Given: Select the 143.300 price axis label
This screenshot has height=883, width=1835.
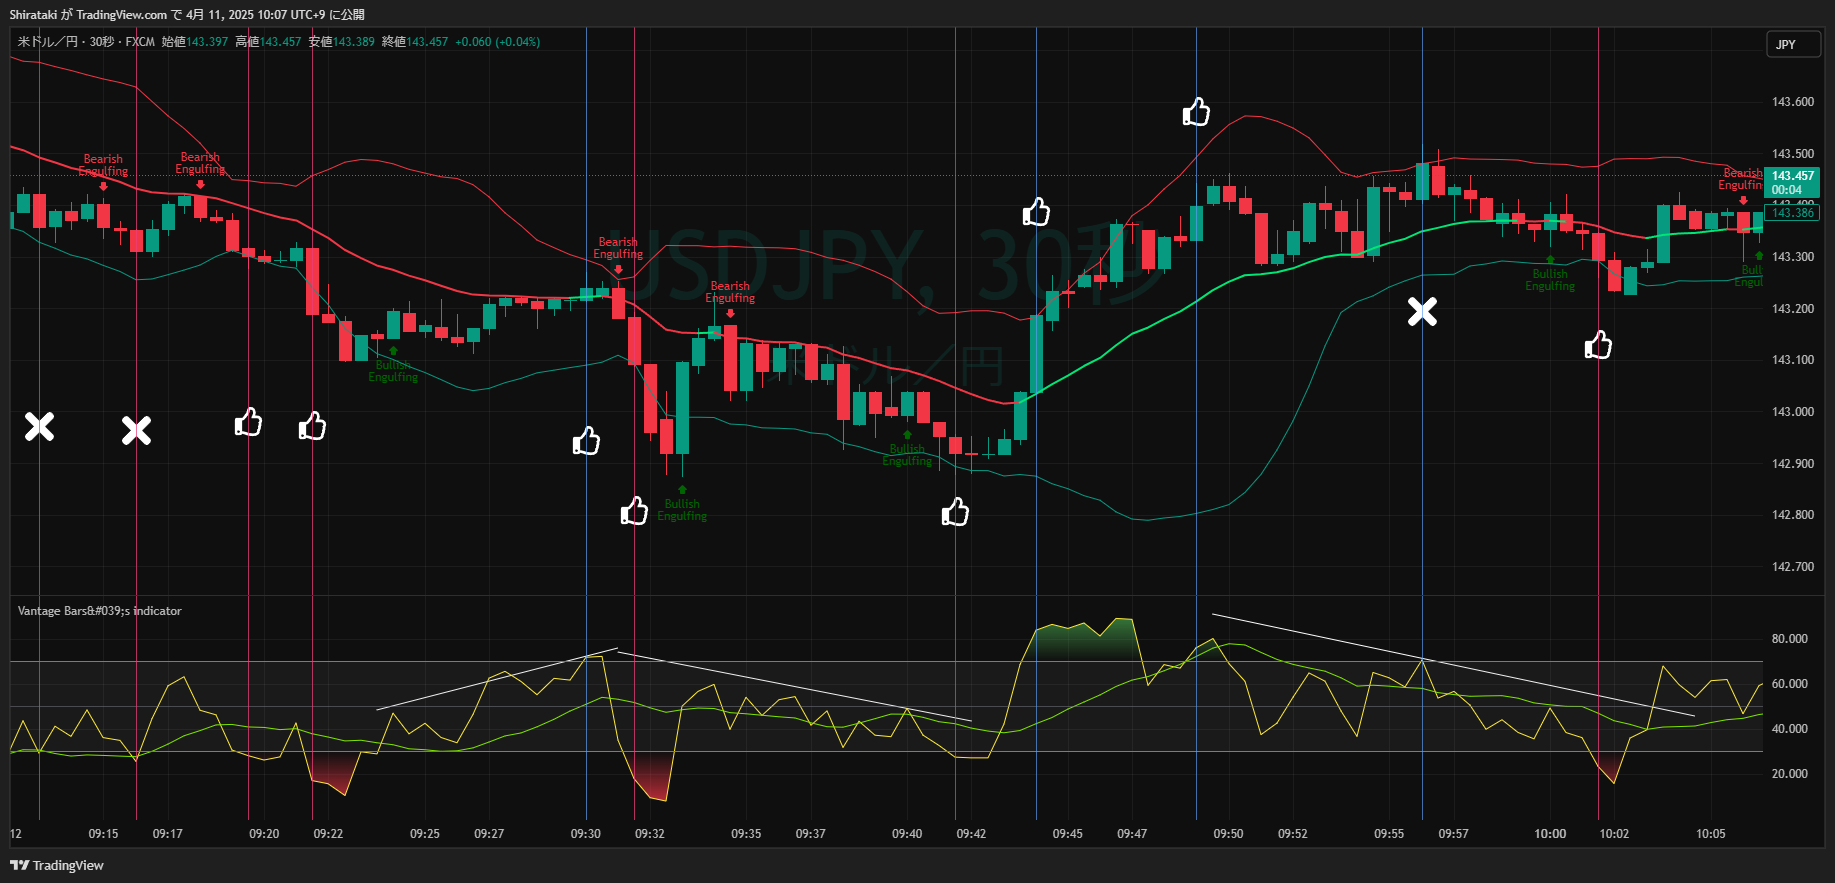Looking at the screenshot, I should (1793, 257).
